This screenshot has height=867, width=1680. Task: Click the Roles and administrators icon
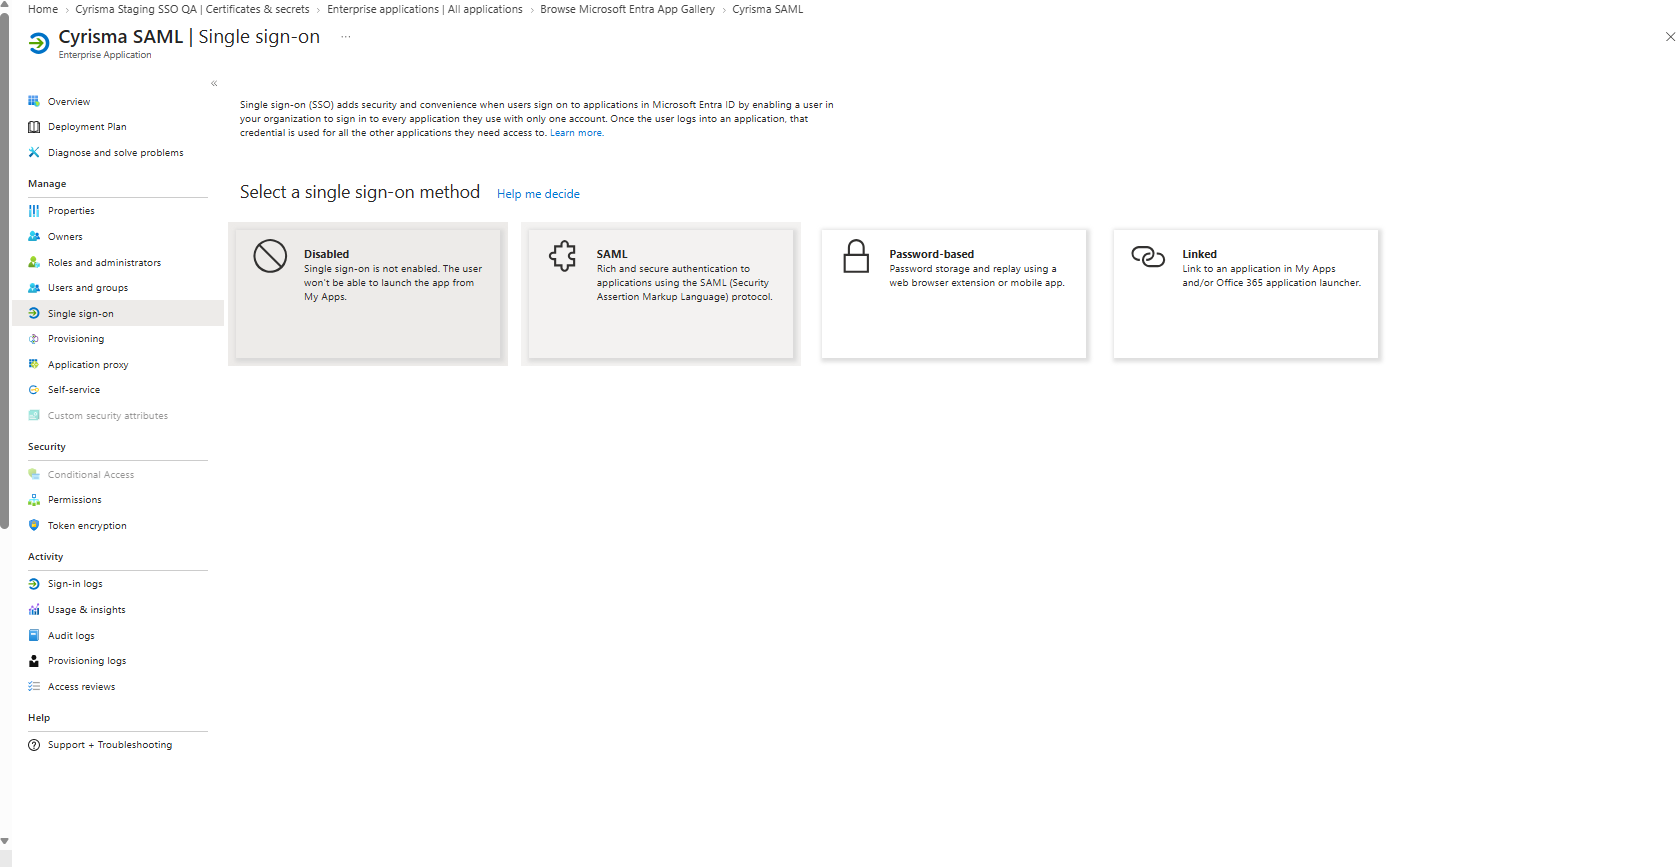[x=34, y=262]
